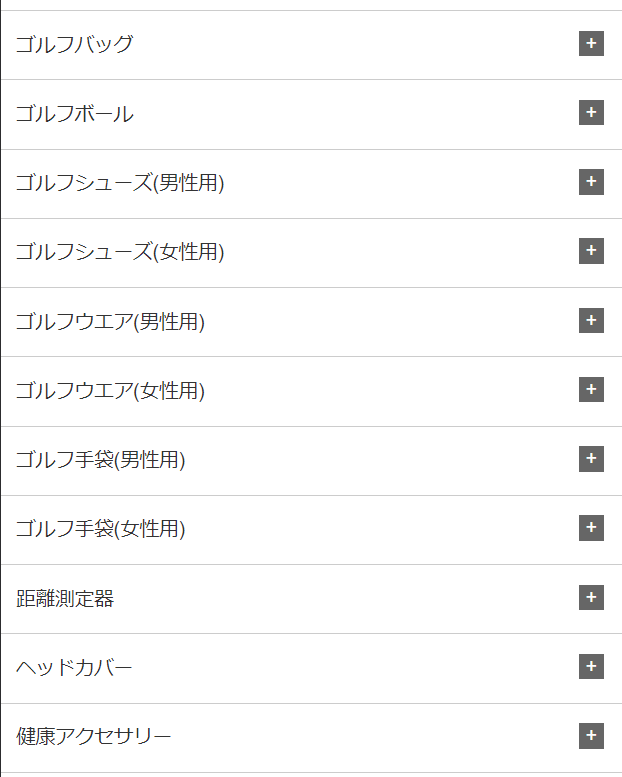Select the ゴルフ手袋(男性用) label
Image resolution: width=622 pixels, height=777 pixels.
click(x=100, y=459)
